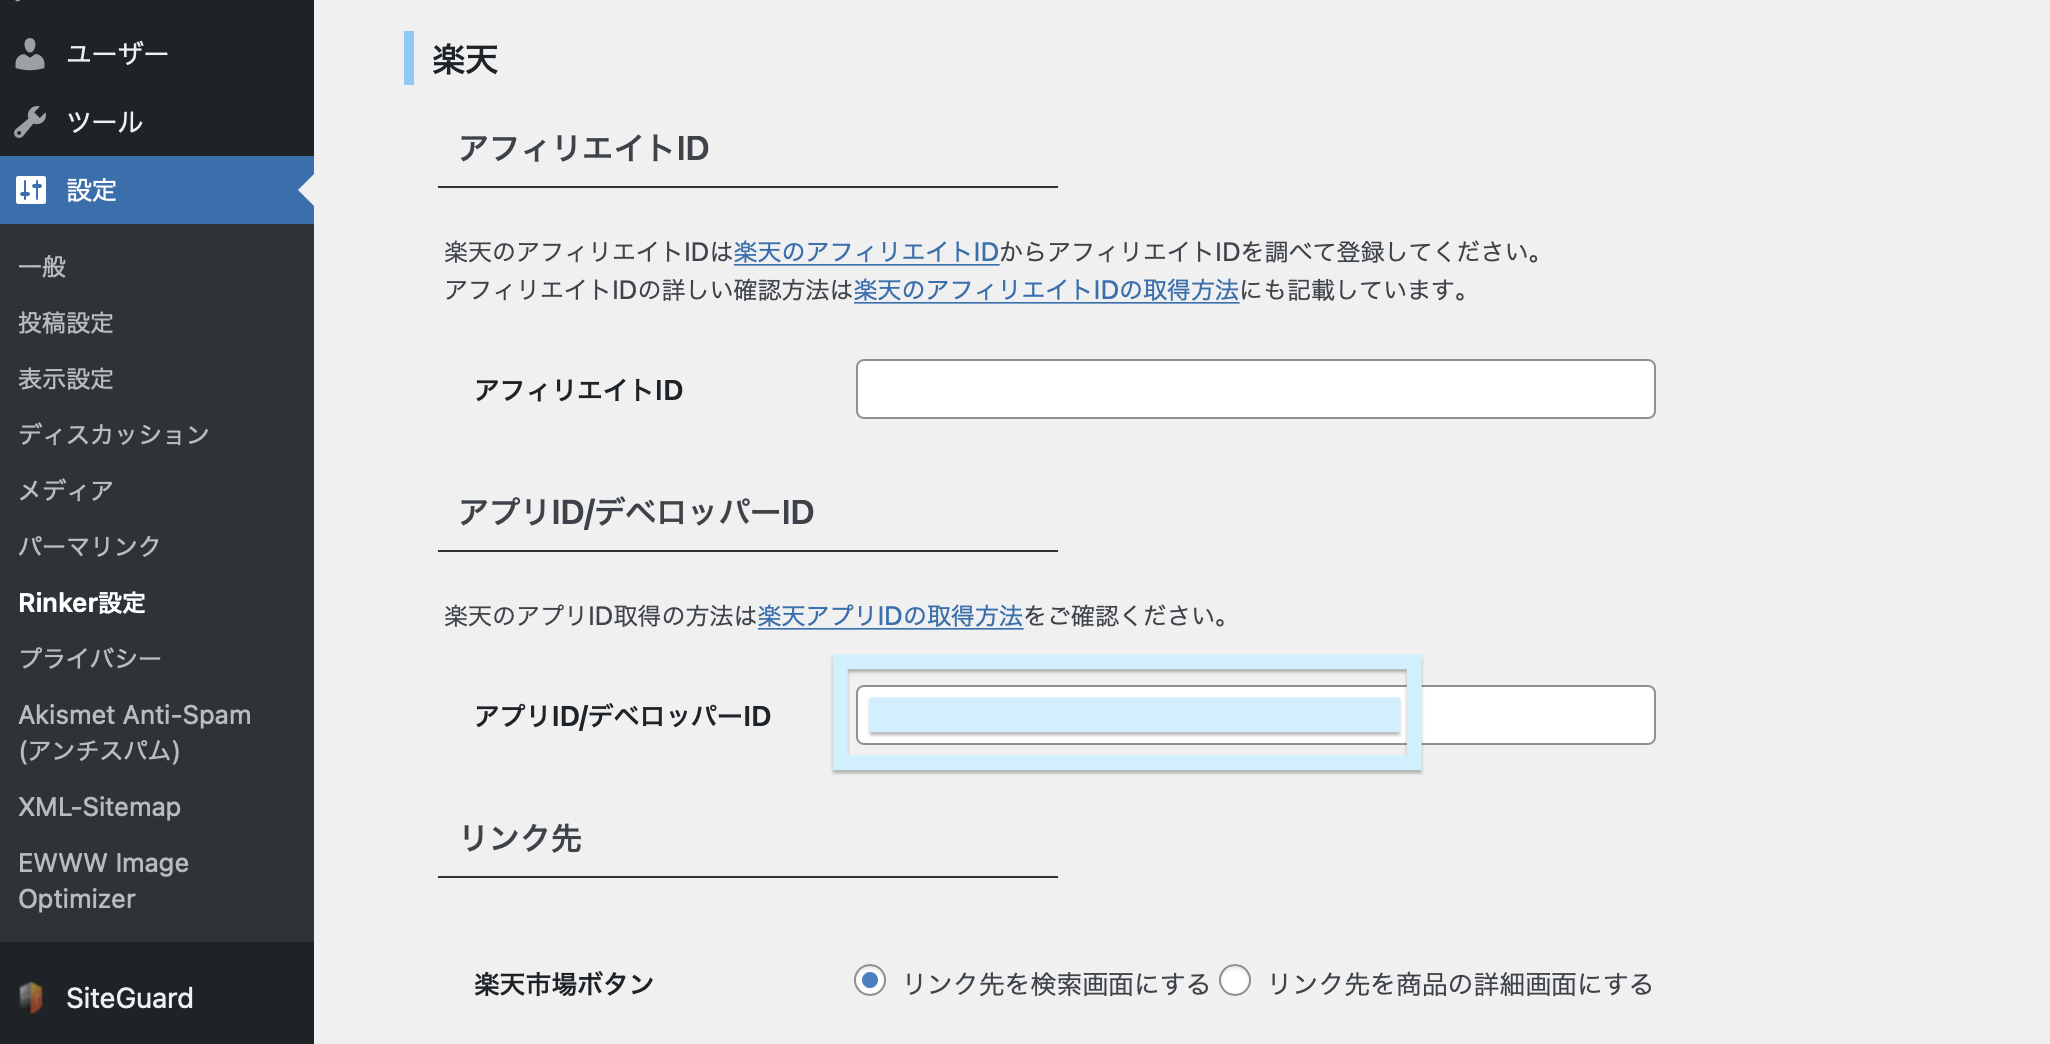The height and width of the screenshot is (1044, 2050).
Task: Open メディア settings page
Action: tap(65, 490)
